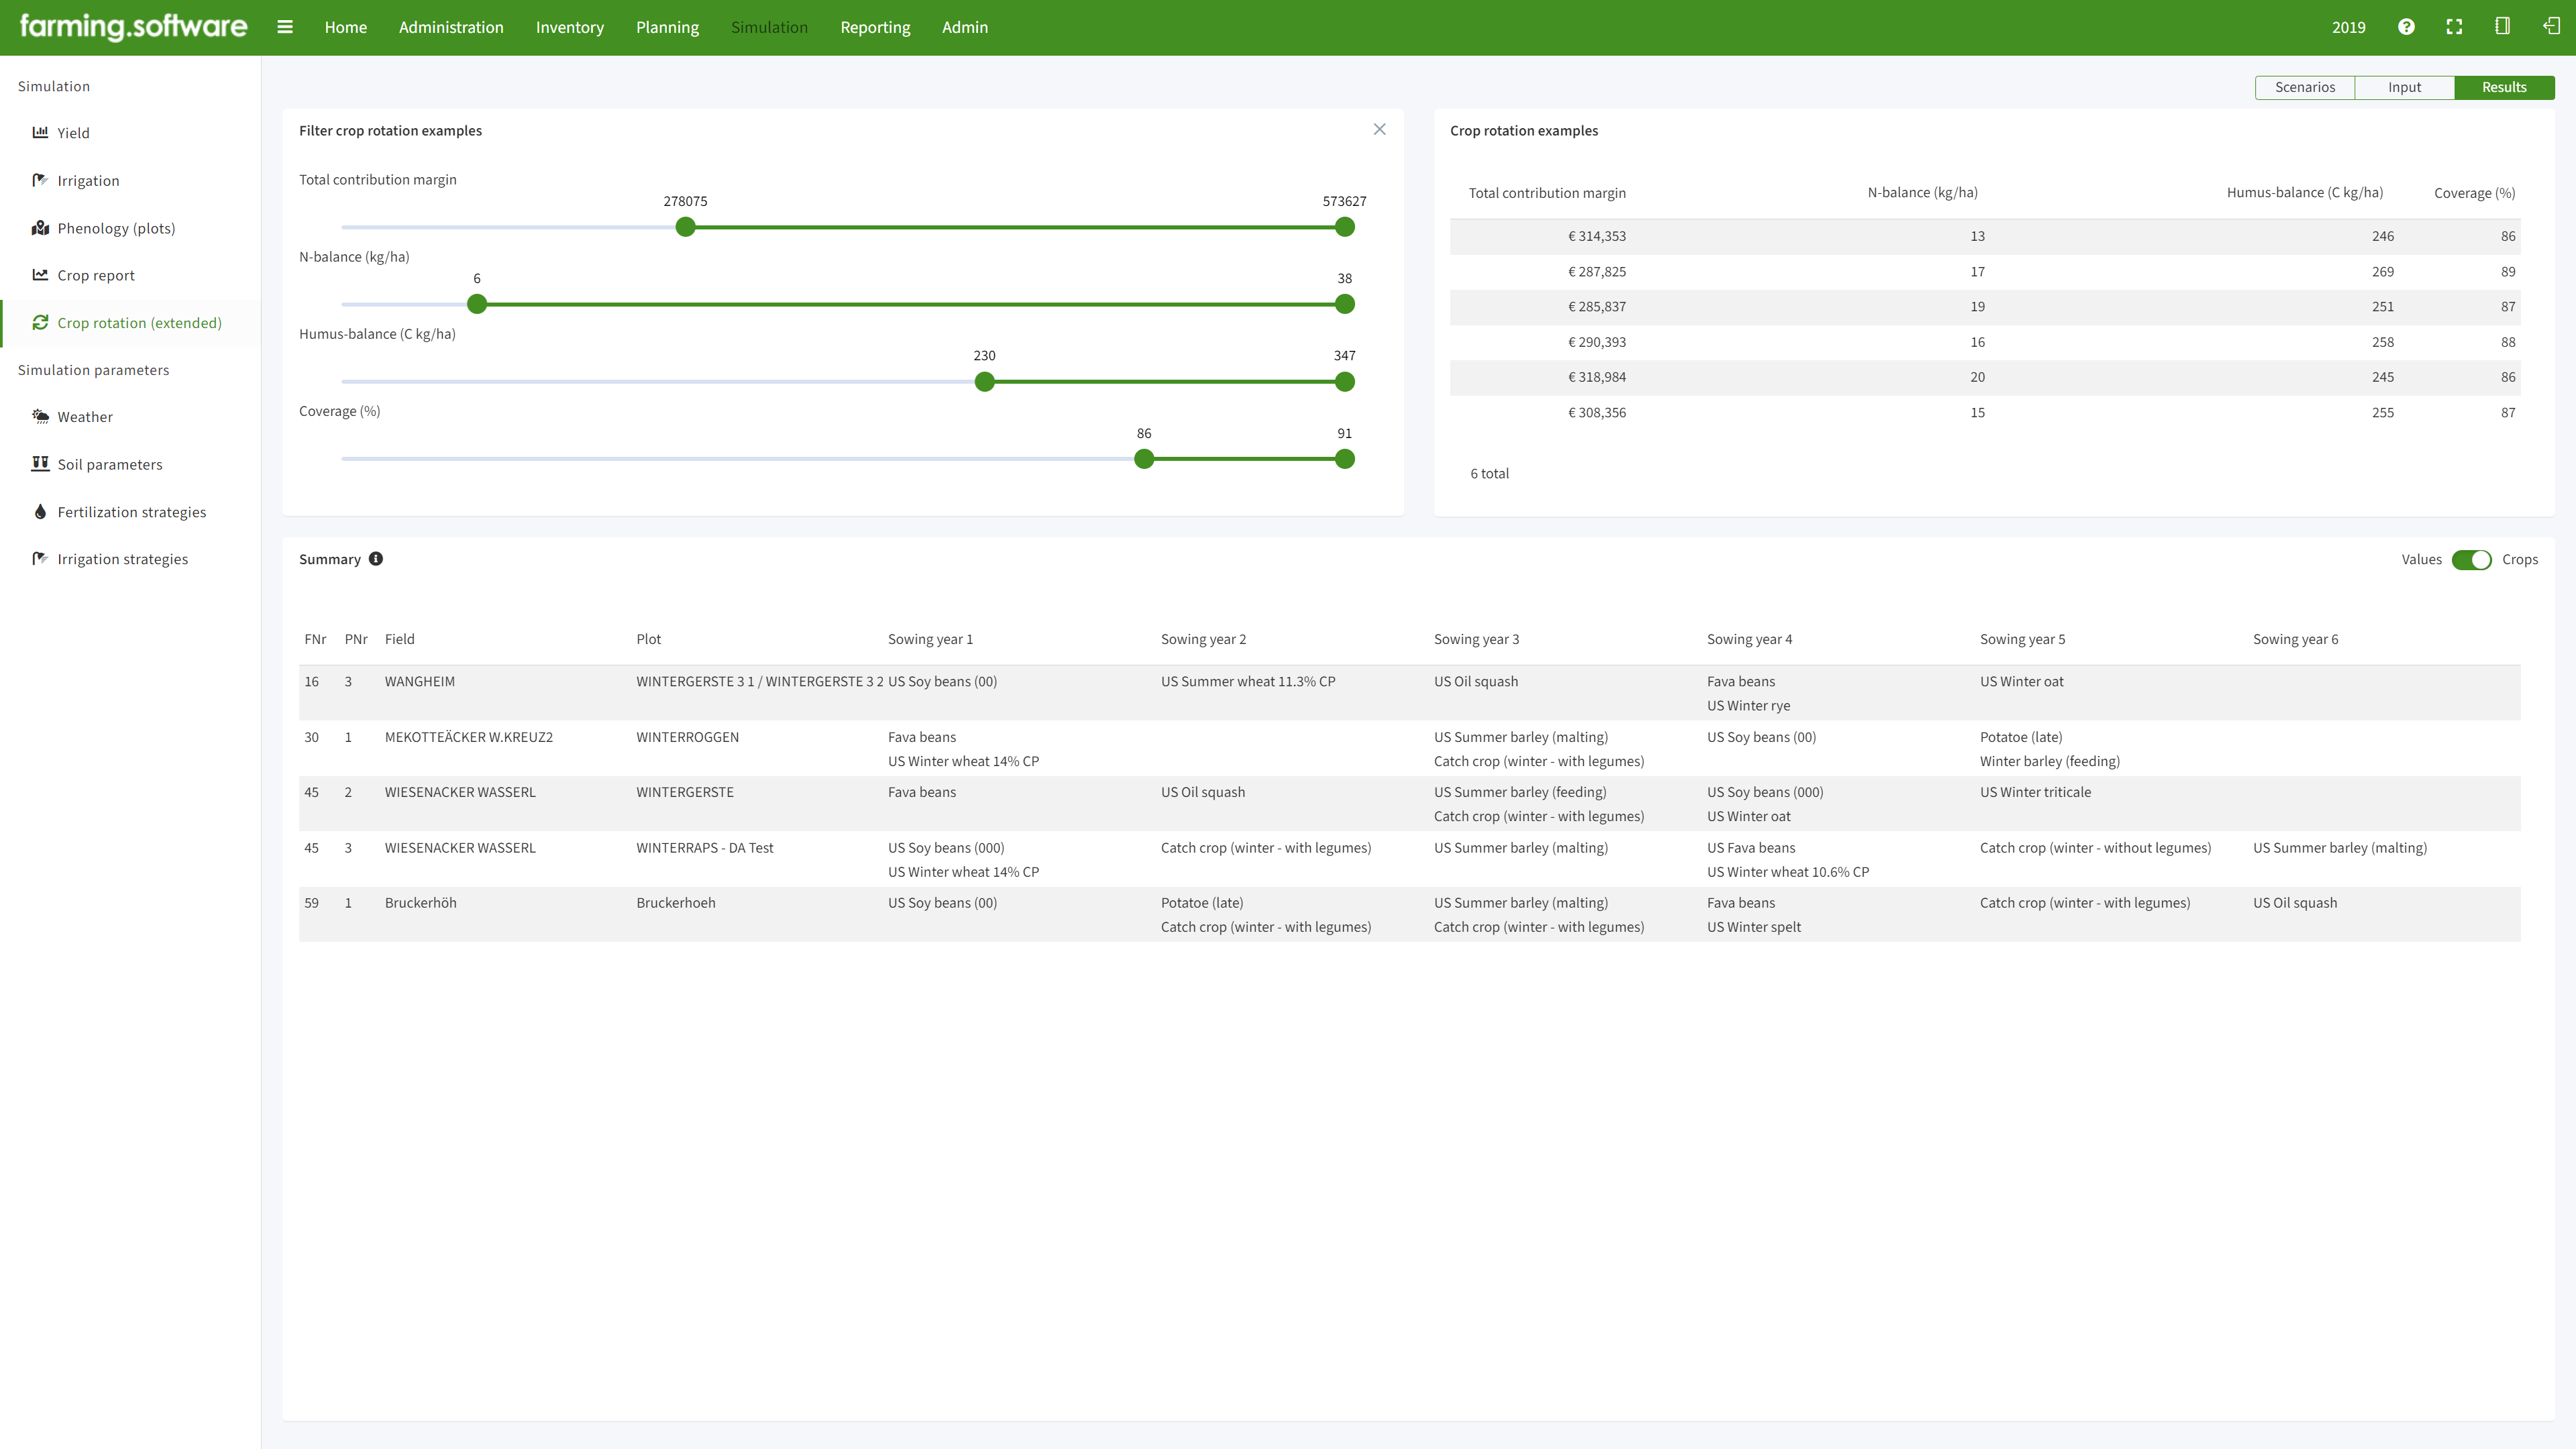Click N-balance slider upper handle at 38
Viewport: 2576px width, 1449px height.
tap(1345, 304)
